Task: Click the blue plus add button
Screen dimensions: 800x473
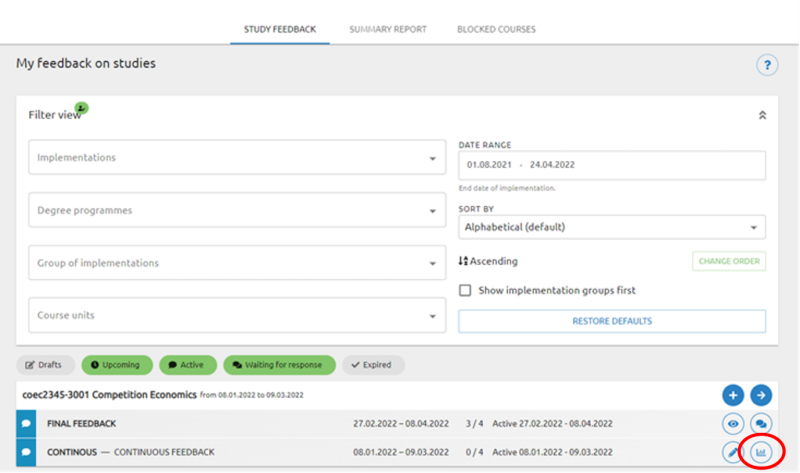Action: 733,395
